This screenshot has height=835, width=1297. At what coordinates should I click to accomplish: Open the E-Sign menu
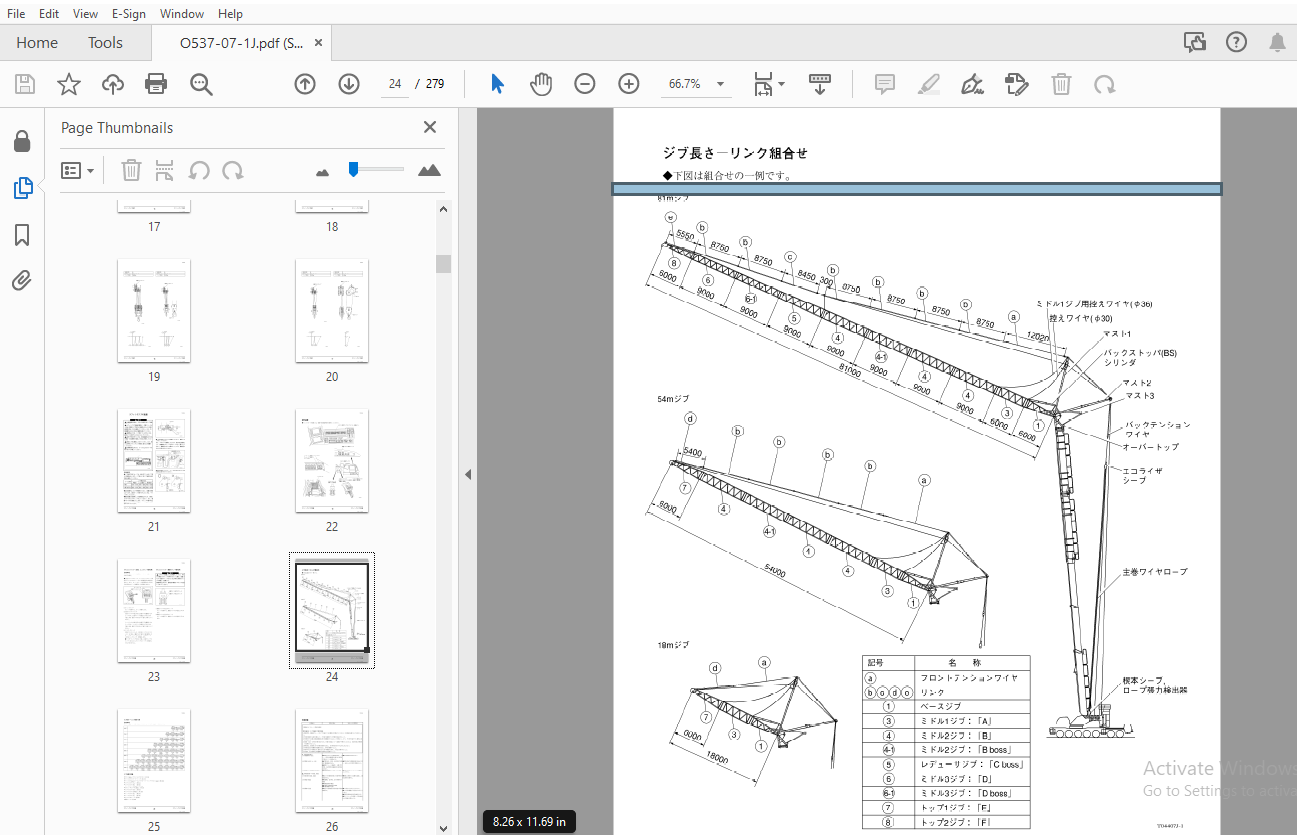(130, 13)
